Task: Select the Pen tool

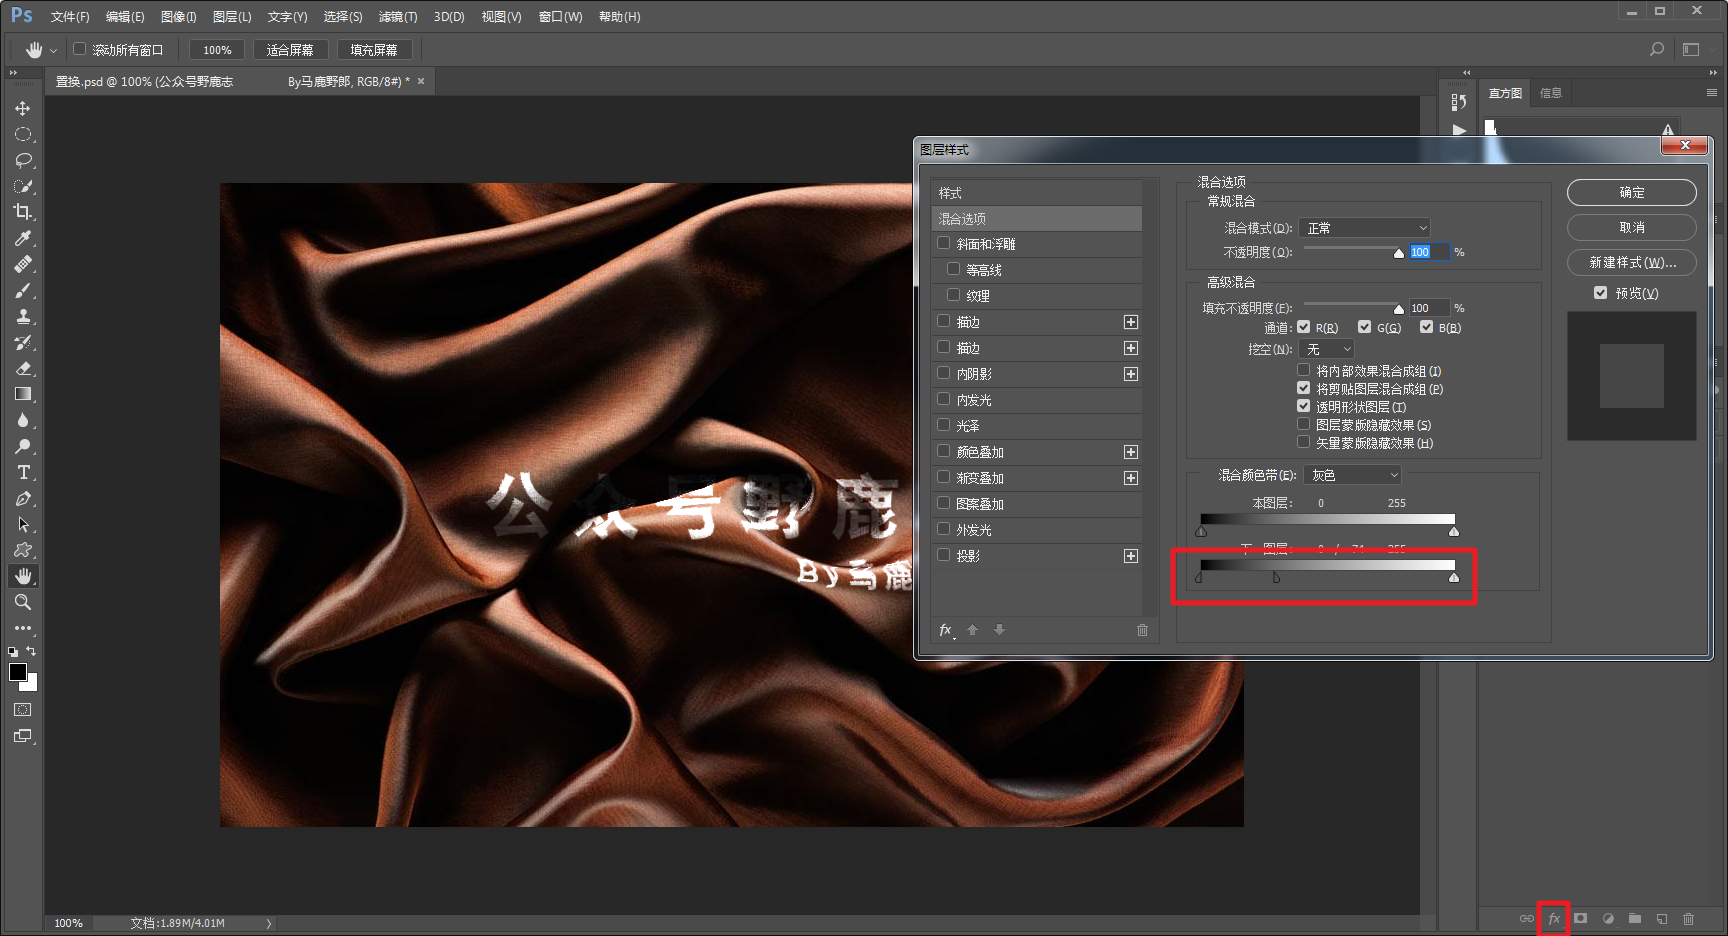Action: pyautogui.click(x=23, y=498)
